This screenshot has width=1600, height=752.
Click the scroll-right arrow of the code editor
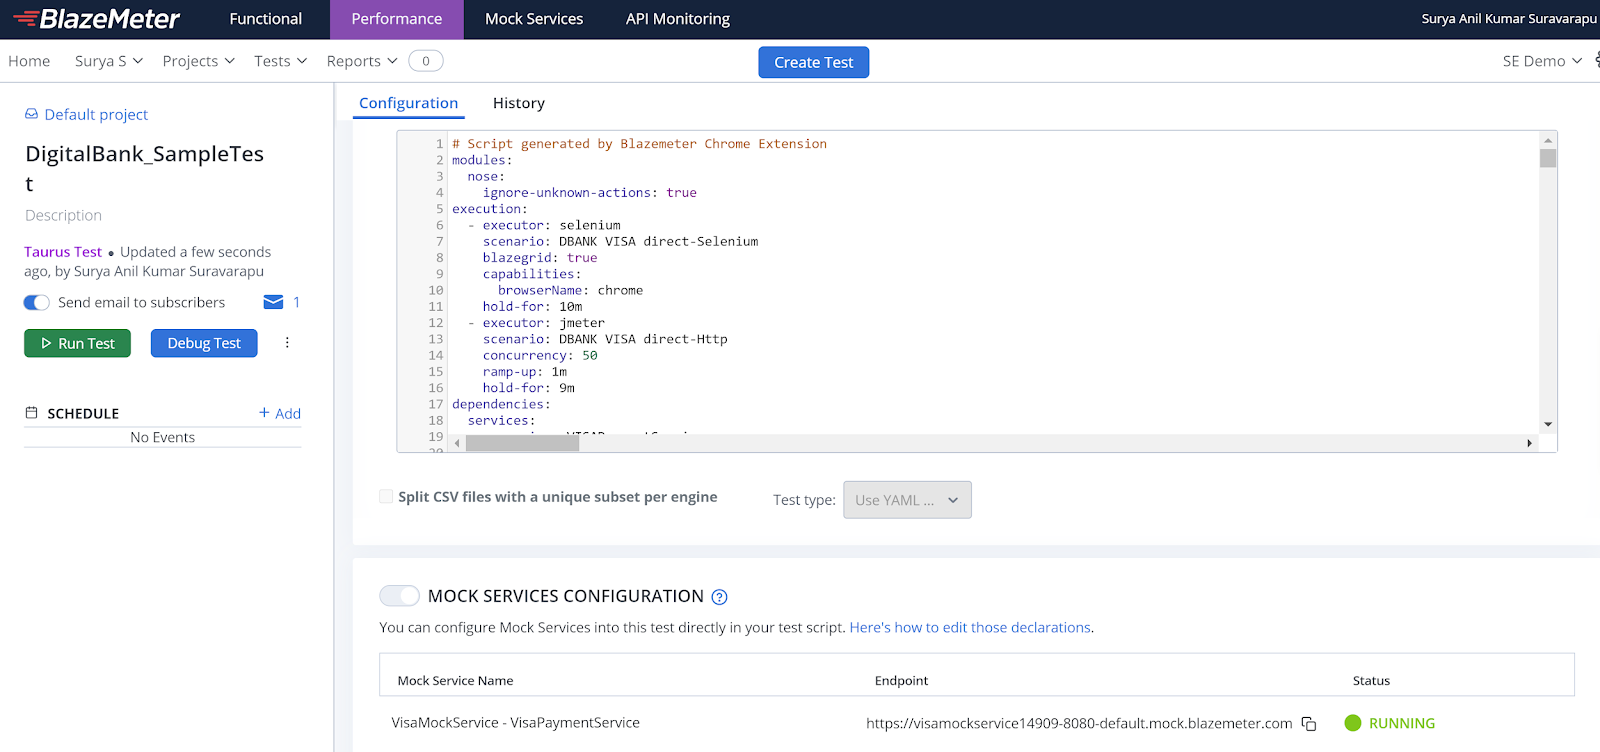click(1529, 443)
